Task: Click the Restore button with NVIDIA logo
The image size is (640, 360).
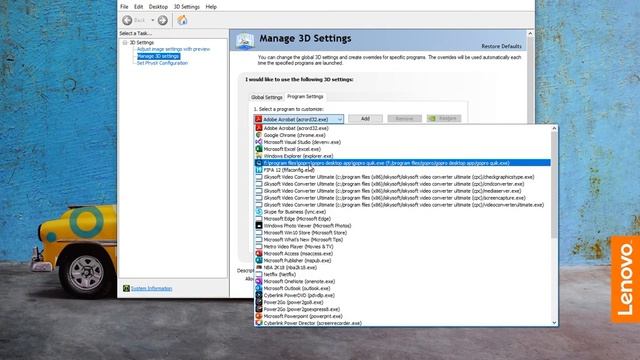Action: 444,118
